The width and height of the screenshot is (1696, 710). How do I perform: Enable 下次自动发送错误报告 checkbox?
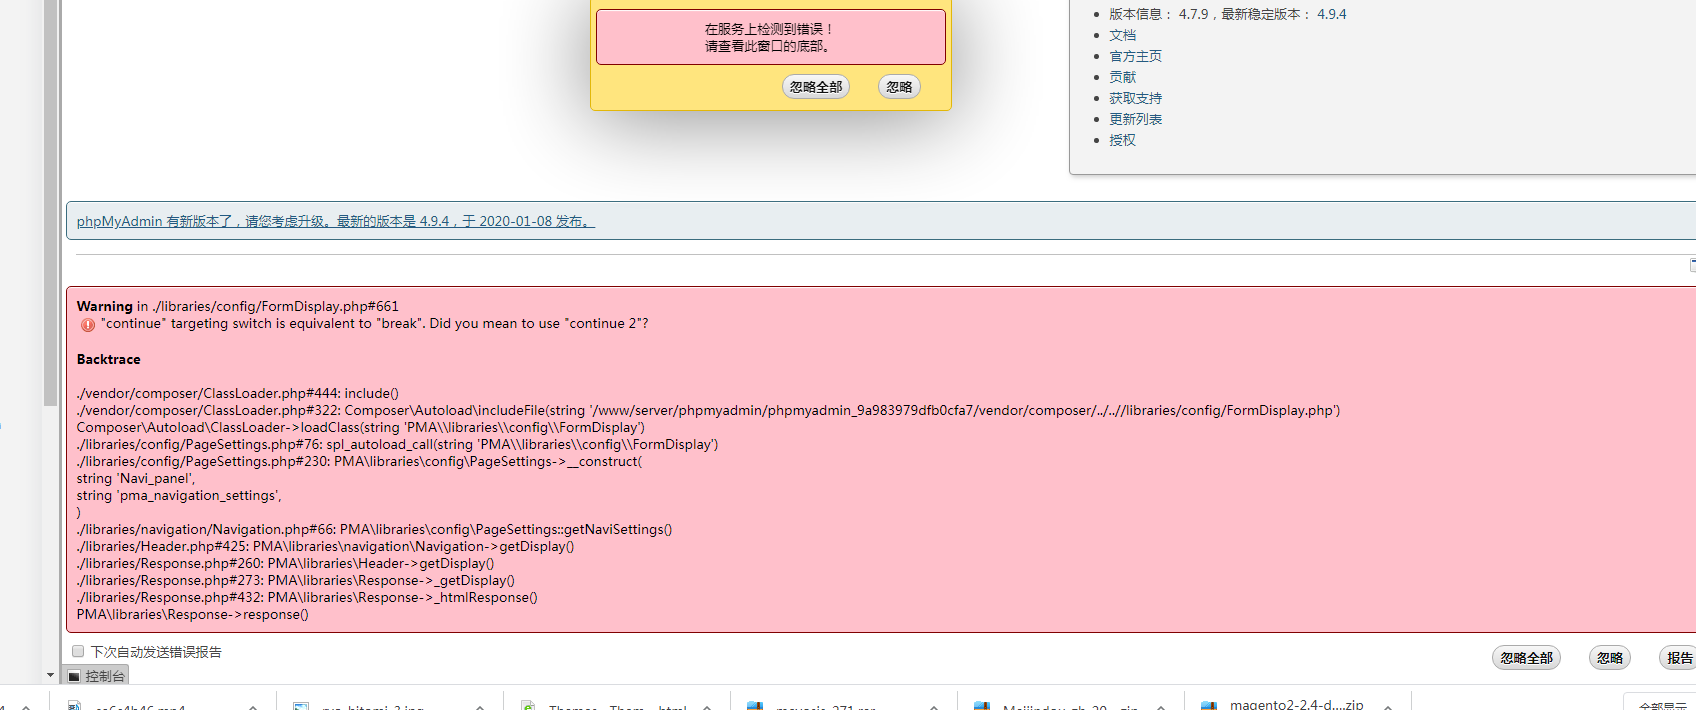(78, 651)
